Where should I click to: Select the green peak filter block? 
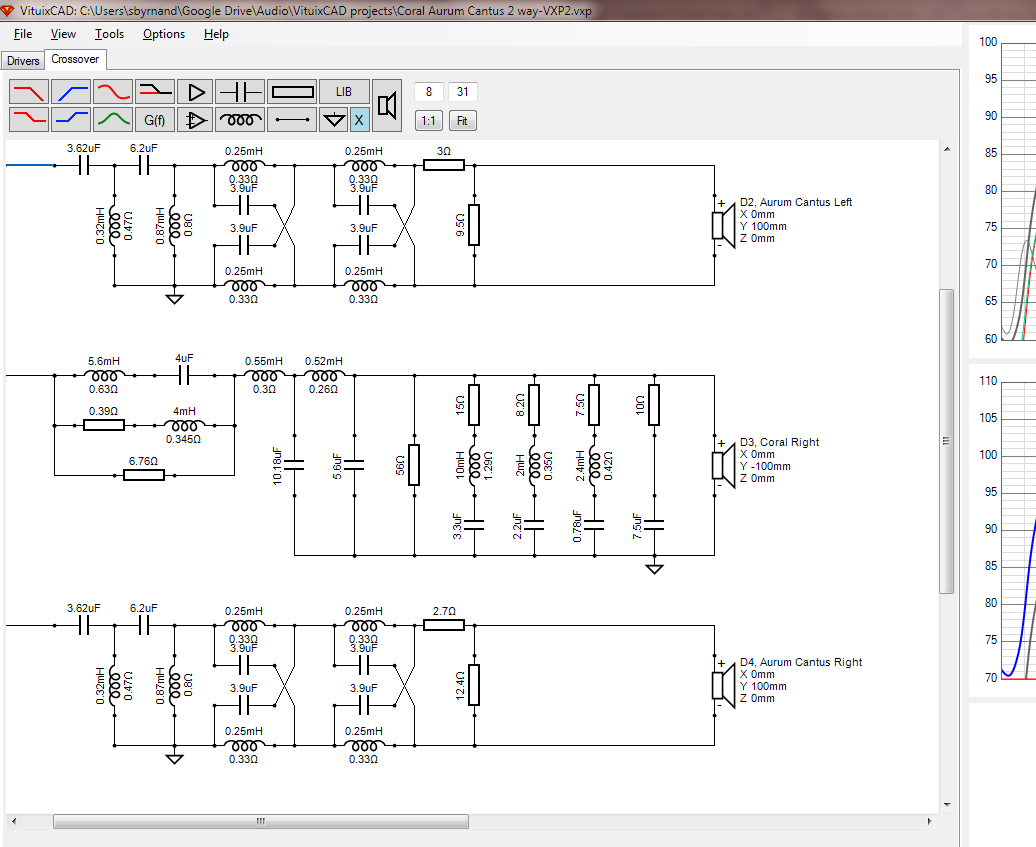click(x=112, y=120)
